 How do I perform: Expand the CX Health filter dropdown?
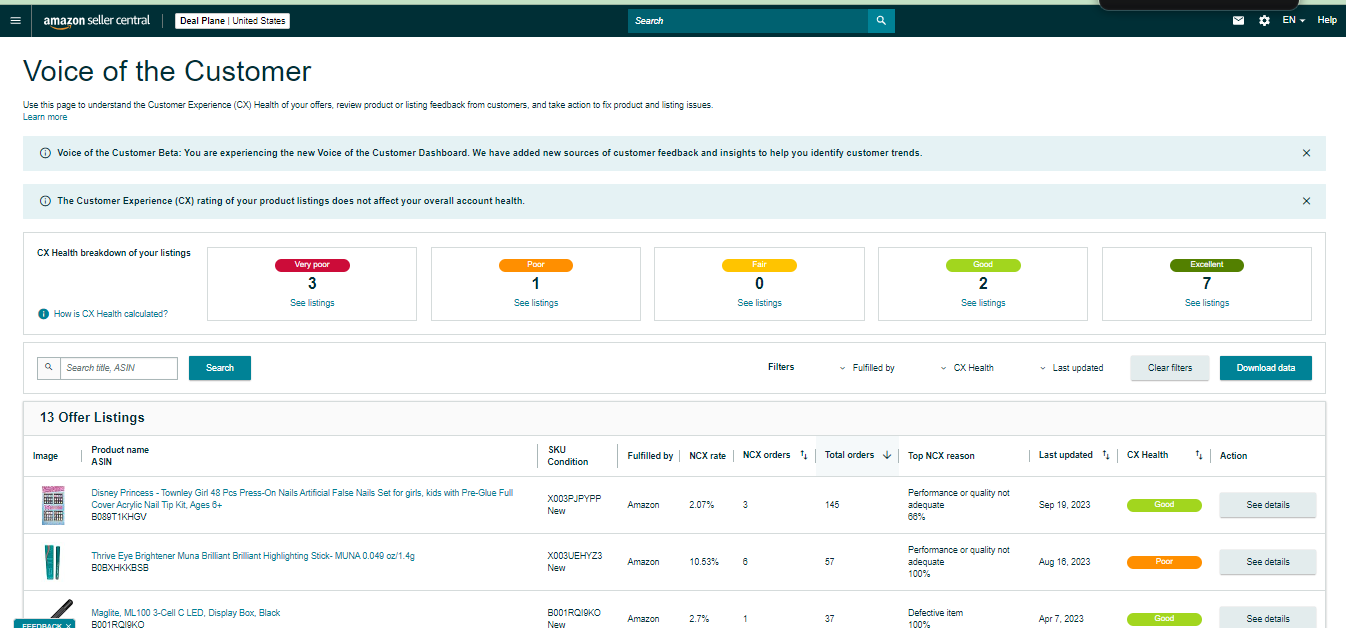(x=967, y=368)
